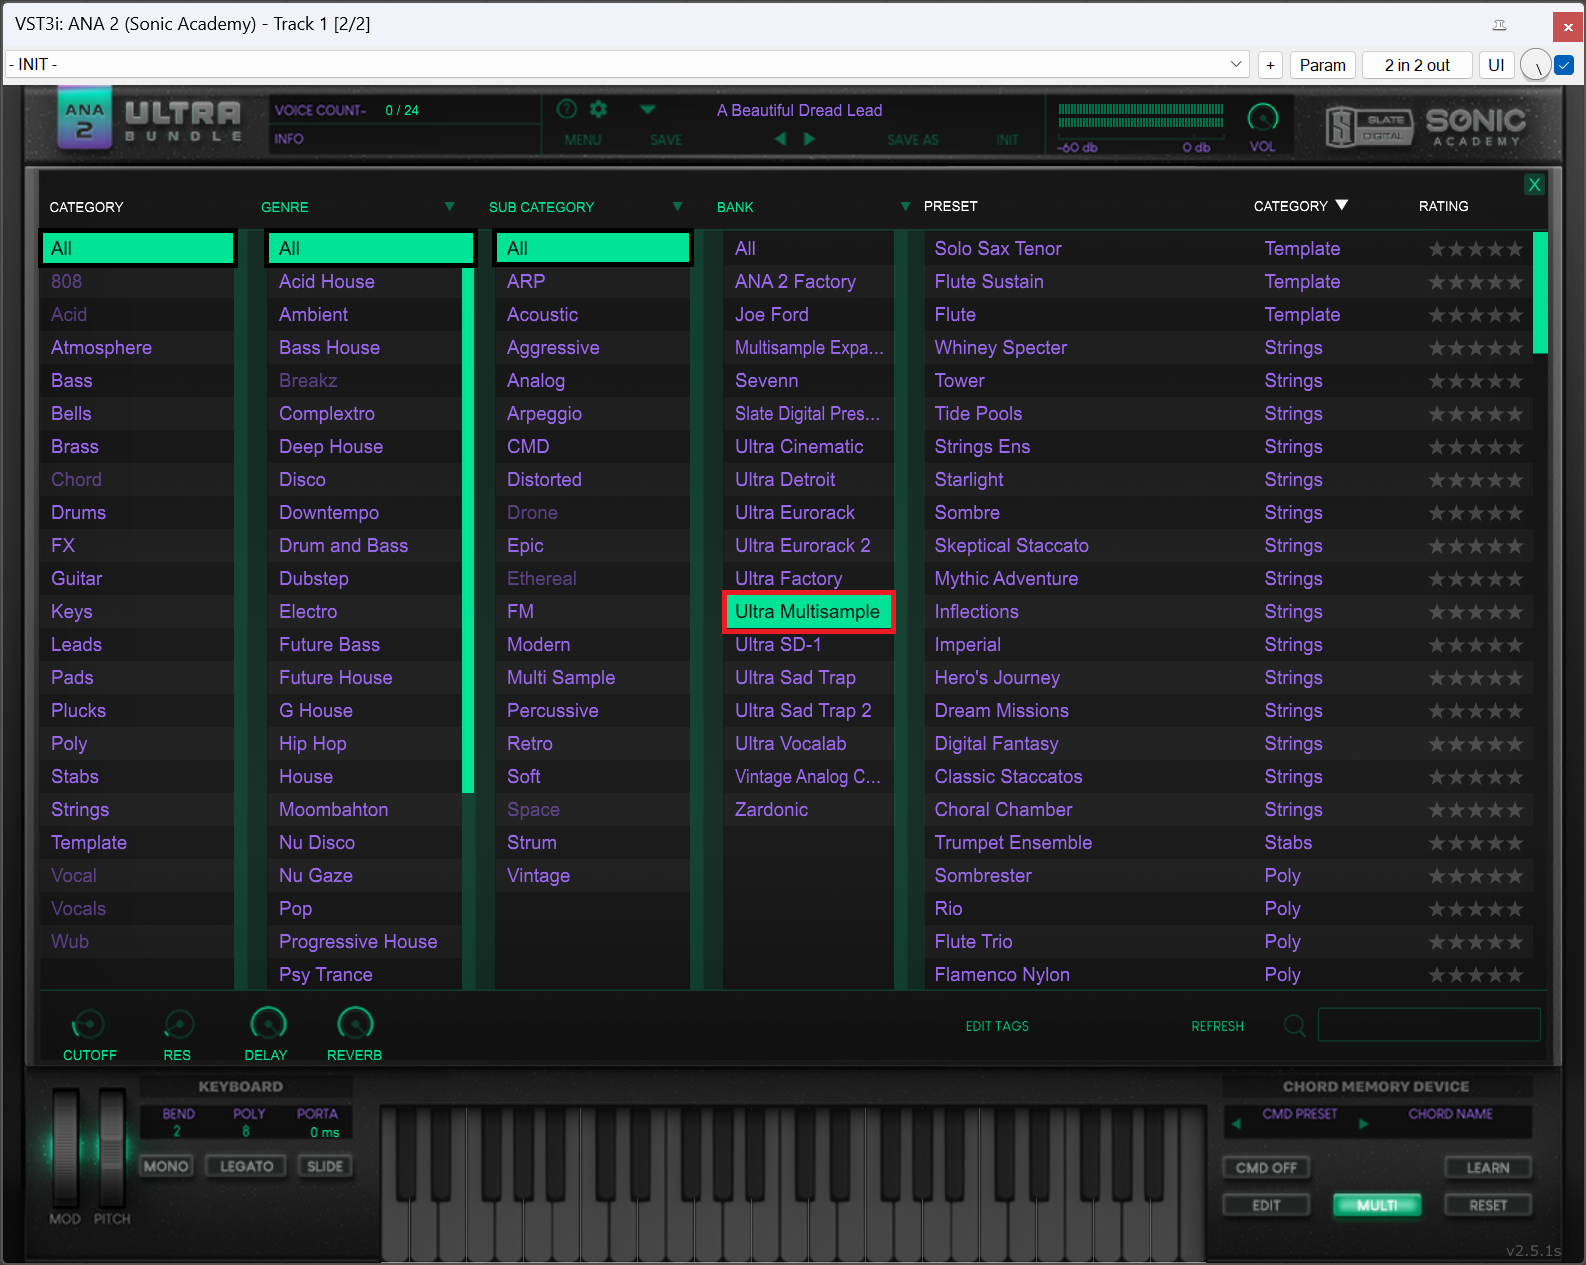Viewport: 1586px width, 1265px height.
Task: Rate Starlight preset stars
Action: coord(1476,480)
